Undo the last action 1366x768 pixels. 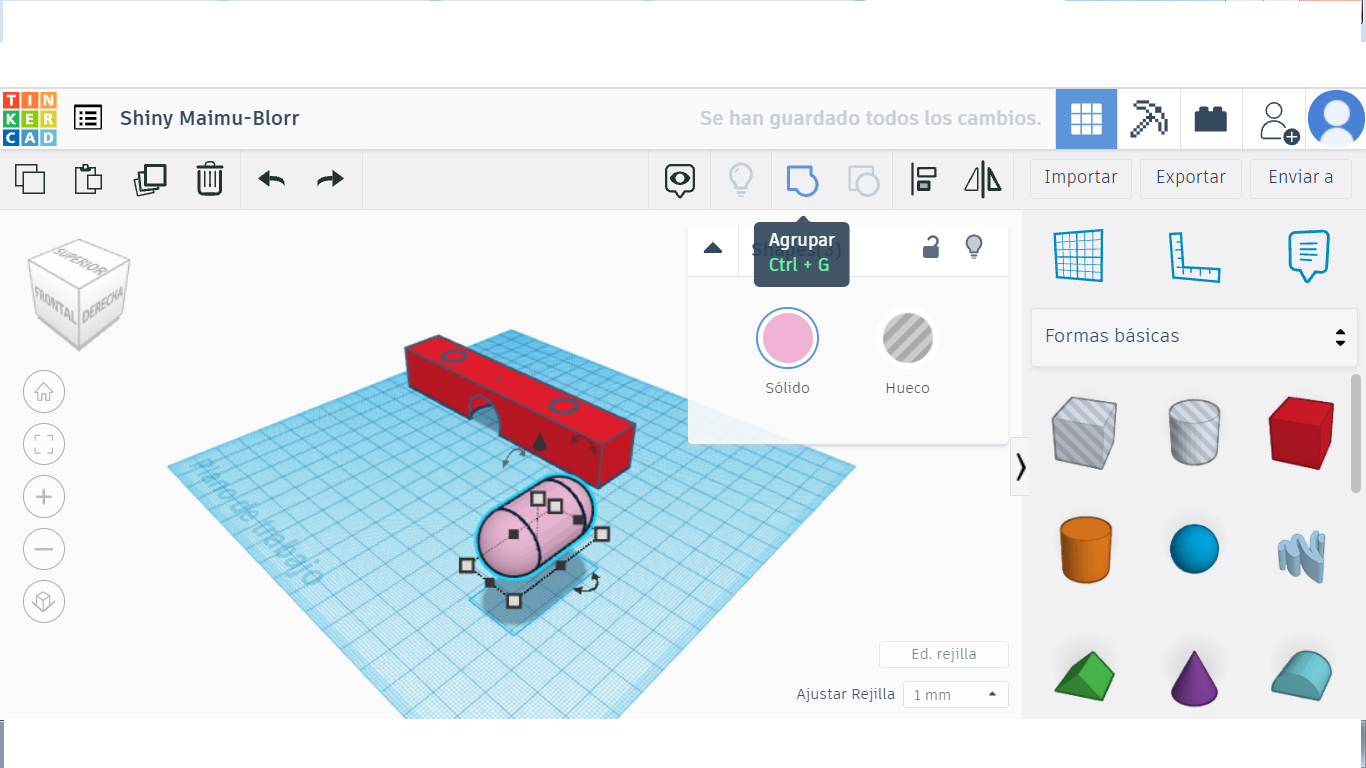click(272, 178)
